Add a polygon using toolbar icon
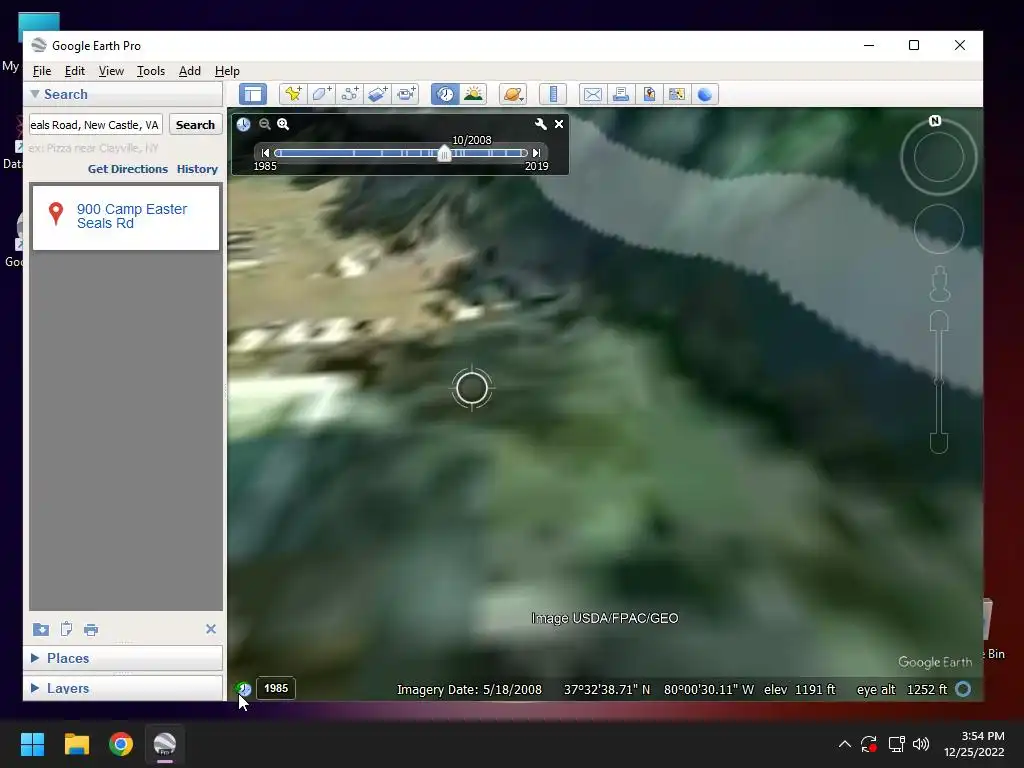The width and height of the screenshot is (1024, 768). click(321, 94)
